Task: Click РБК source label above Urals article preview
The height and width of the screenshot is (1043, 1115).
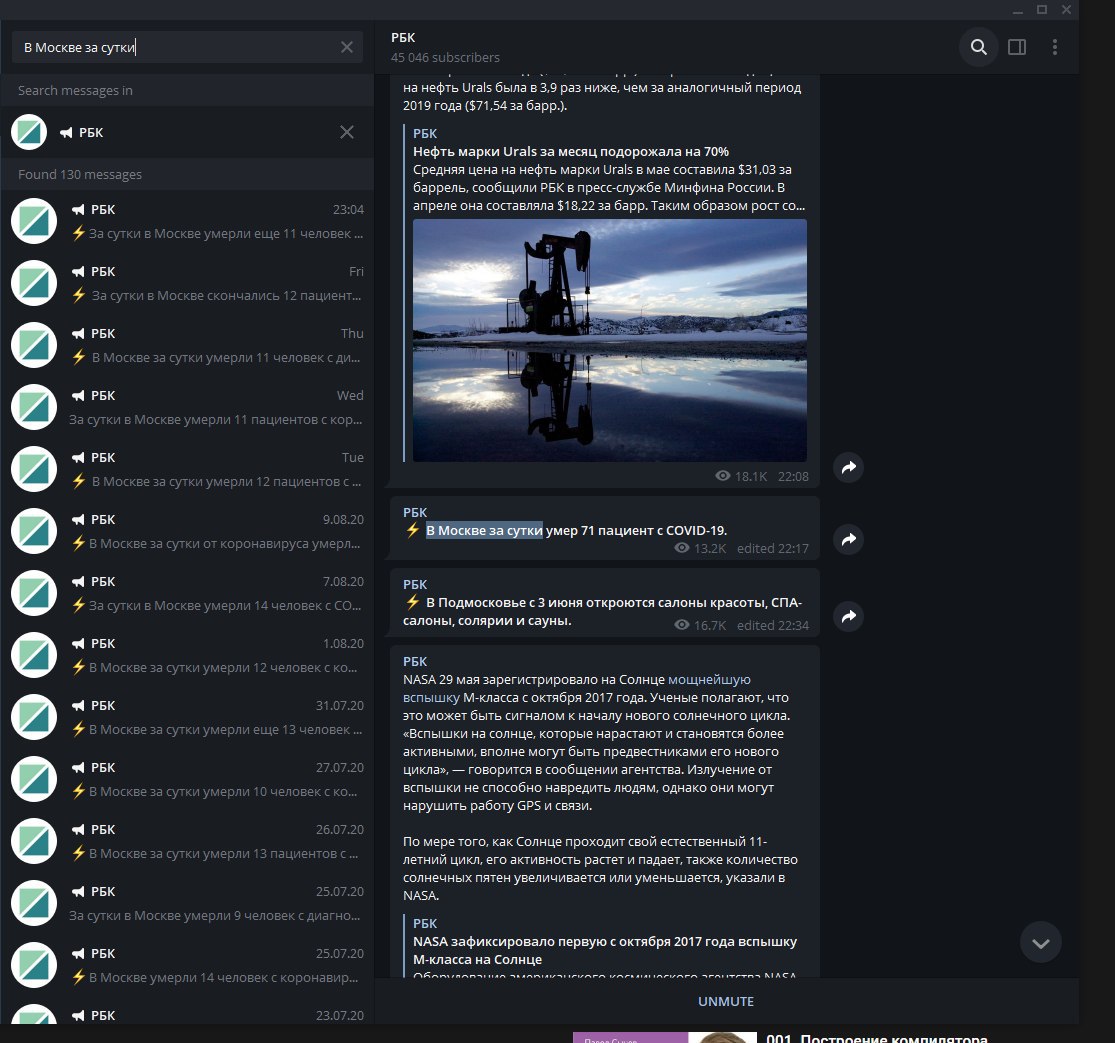Action: click(425, 134)
